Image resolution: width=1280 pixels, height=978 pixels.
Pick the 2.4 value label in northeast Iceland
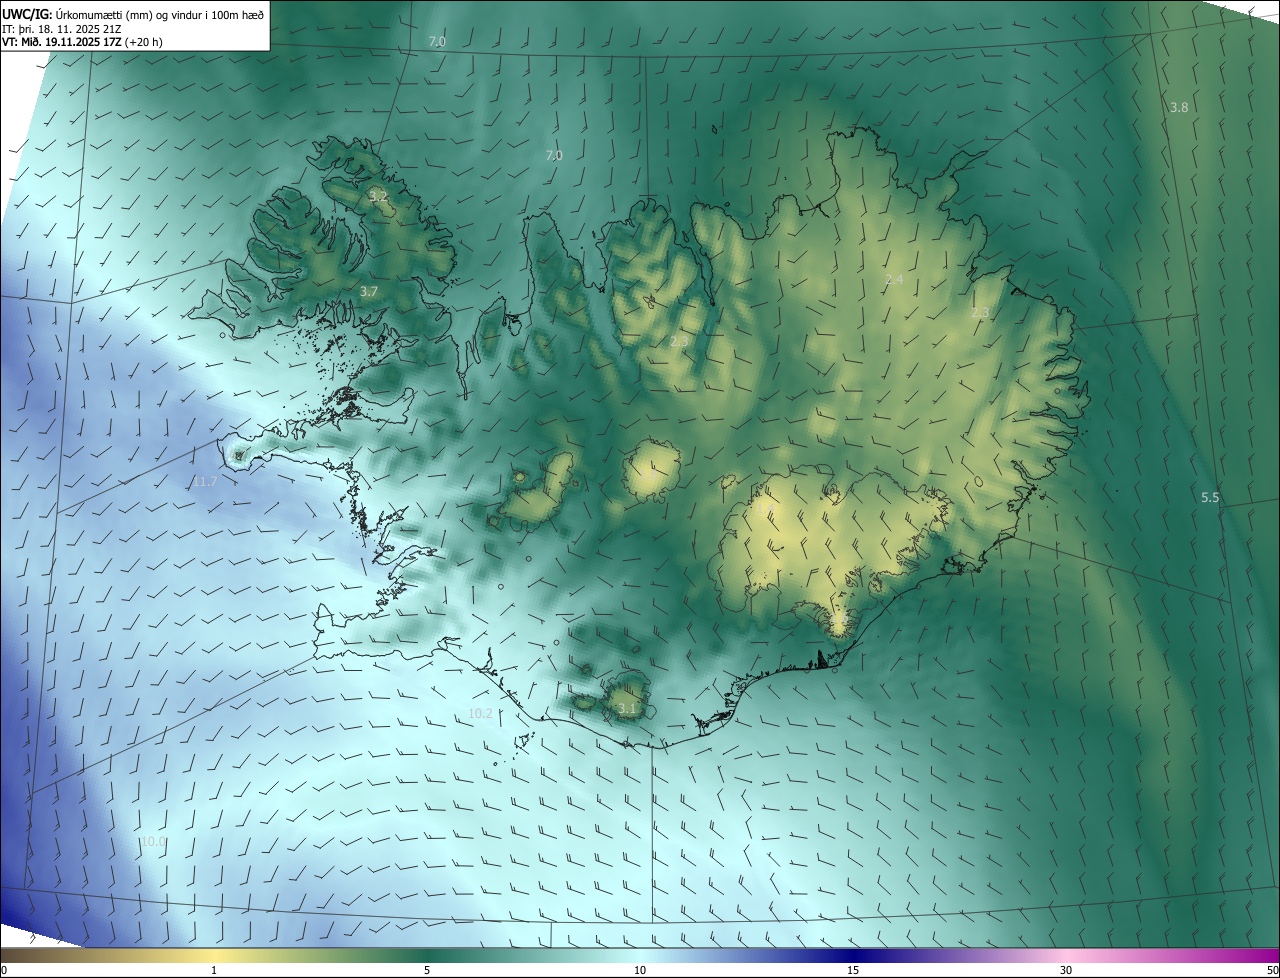tap(894, 280)
